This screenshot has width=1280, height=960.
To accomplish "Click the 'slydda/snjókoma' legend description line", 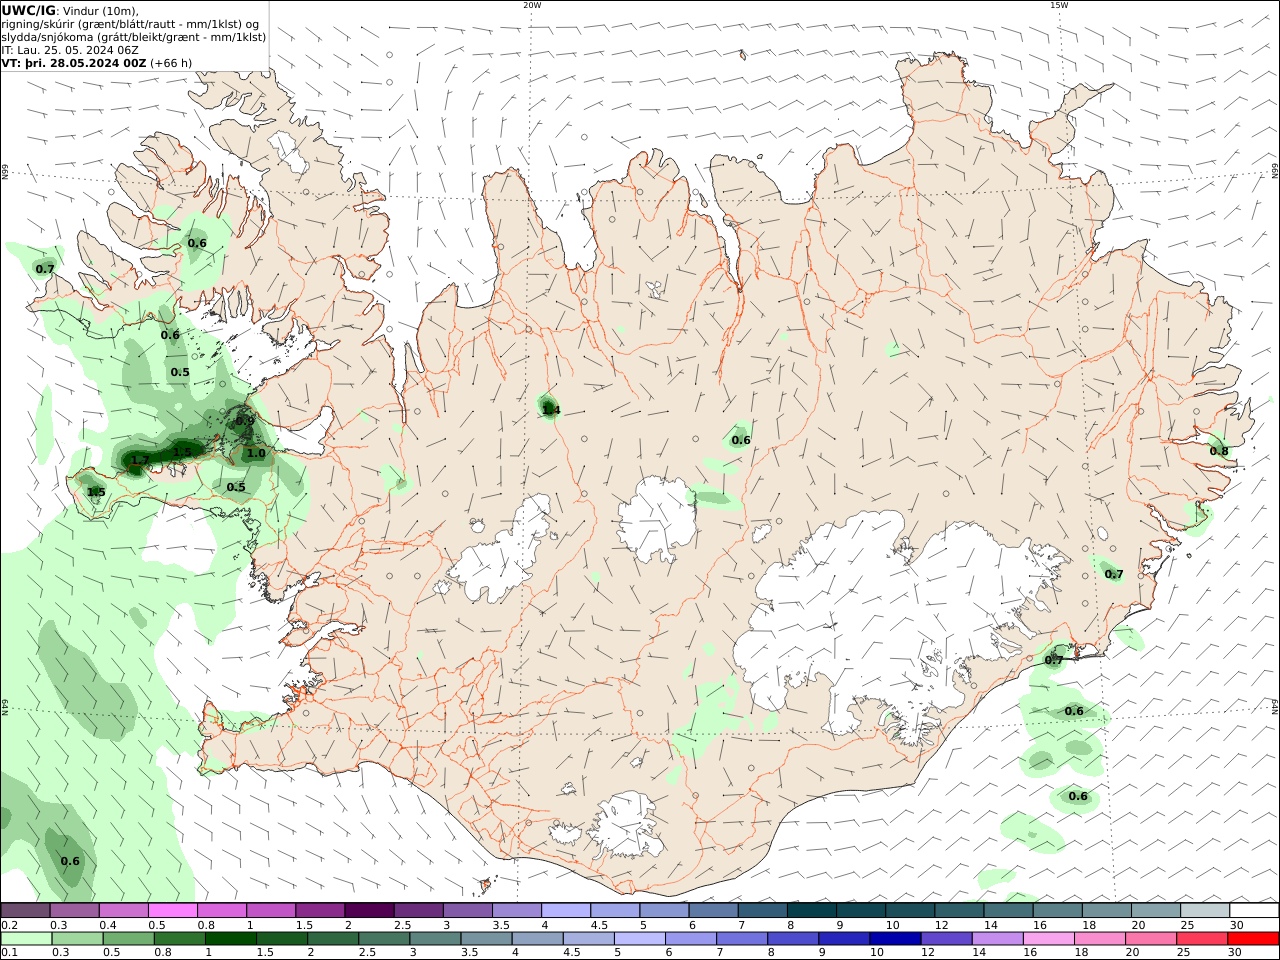I will coord(133,37).
